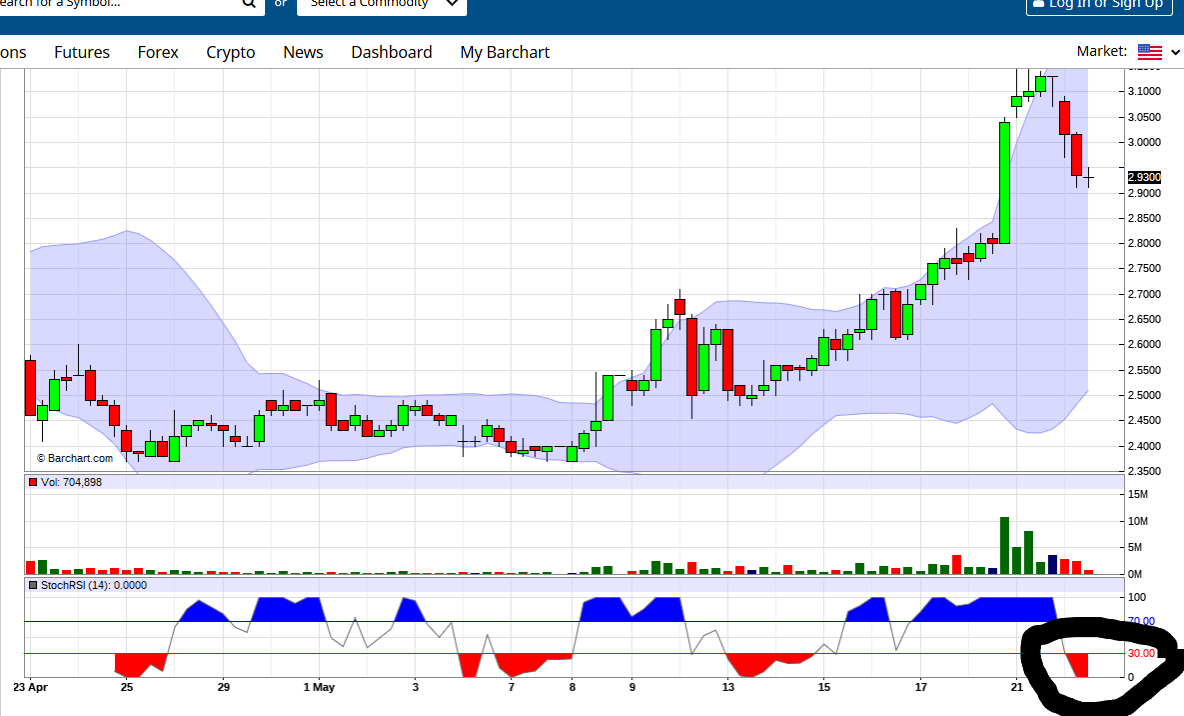Switch to the Futures section
1184x716 pixels.
(81, 52)
